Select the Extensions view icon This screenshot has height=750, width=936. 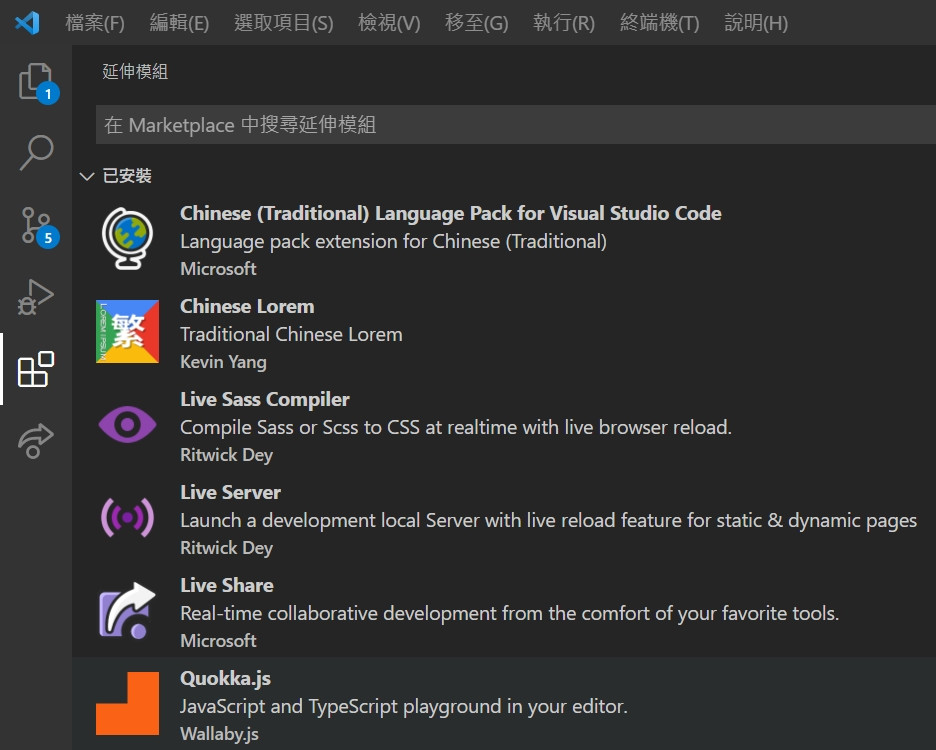click(x=36, y=369)
